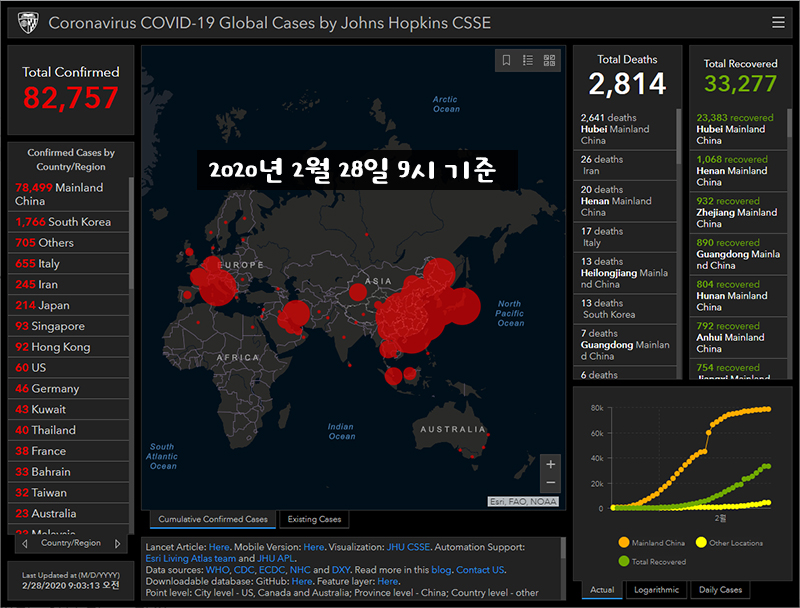This screenshot has height=608, width=800.
Task: Click the Esri, FAO, NOAA attribution
Action: [x=523, y=502]
